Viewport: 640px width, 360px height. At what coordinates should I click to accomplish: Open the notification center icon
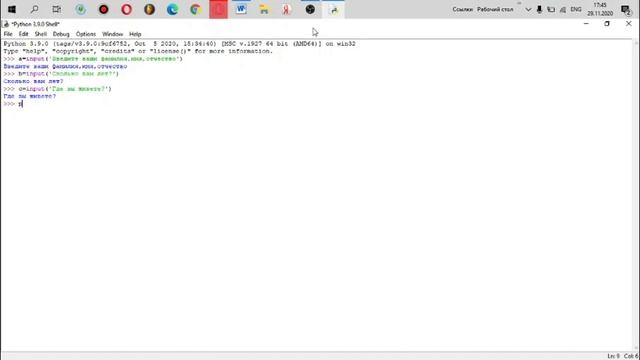click(x=625, y=9)
